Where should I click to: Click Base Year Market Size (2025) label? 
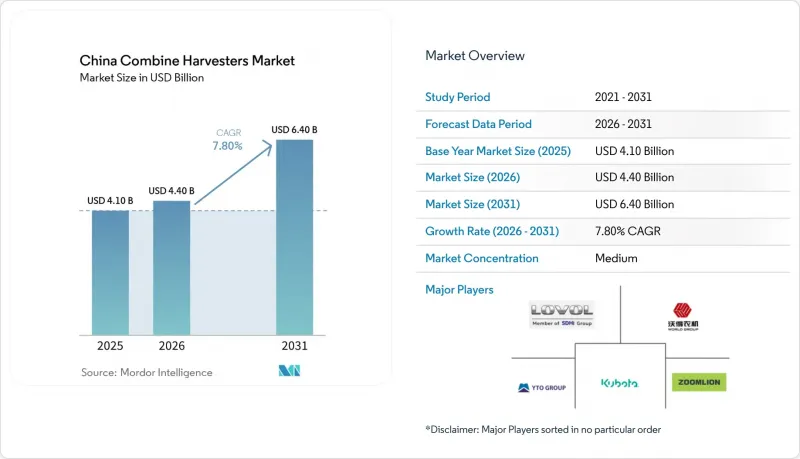tap(498, 151)
